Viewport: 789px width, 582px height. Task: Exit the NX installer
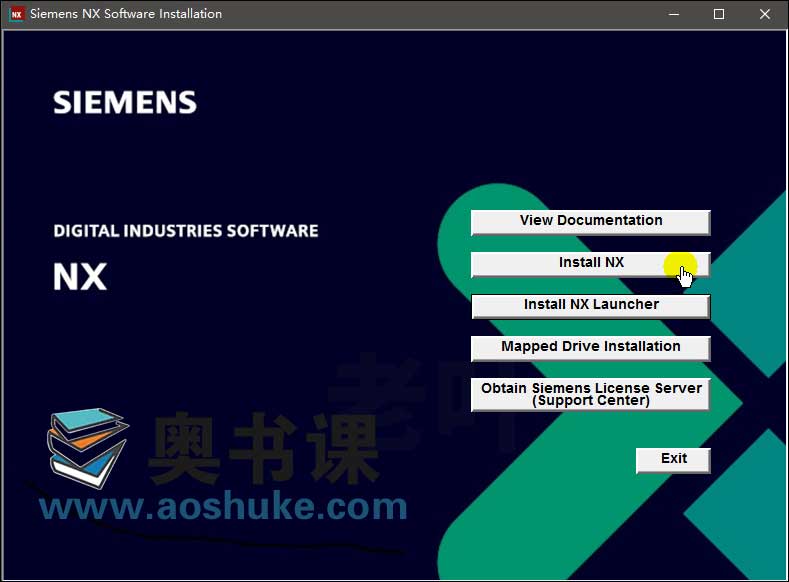coord(673,460)
